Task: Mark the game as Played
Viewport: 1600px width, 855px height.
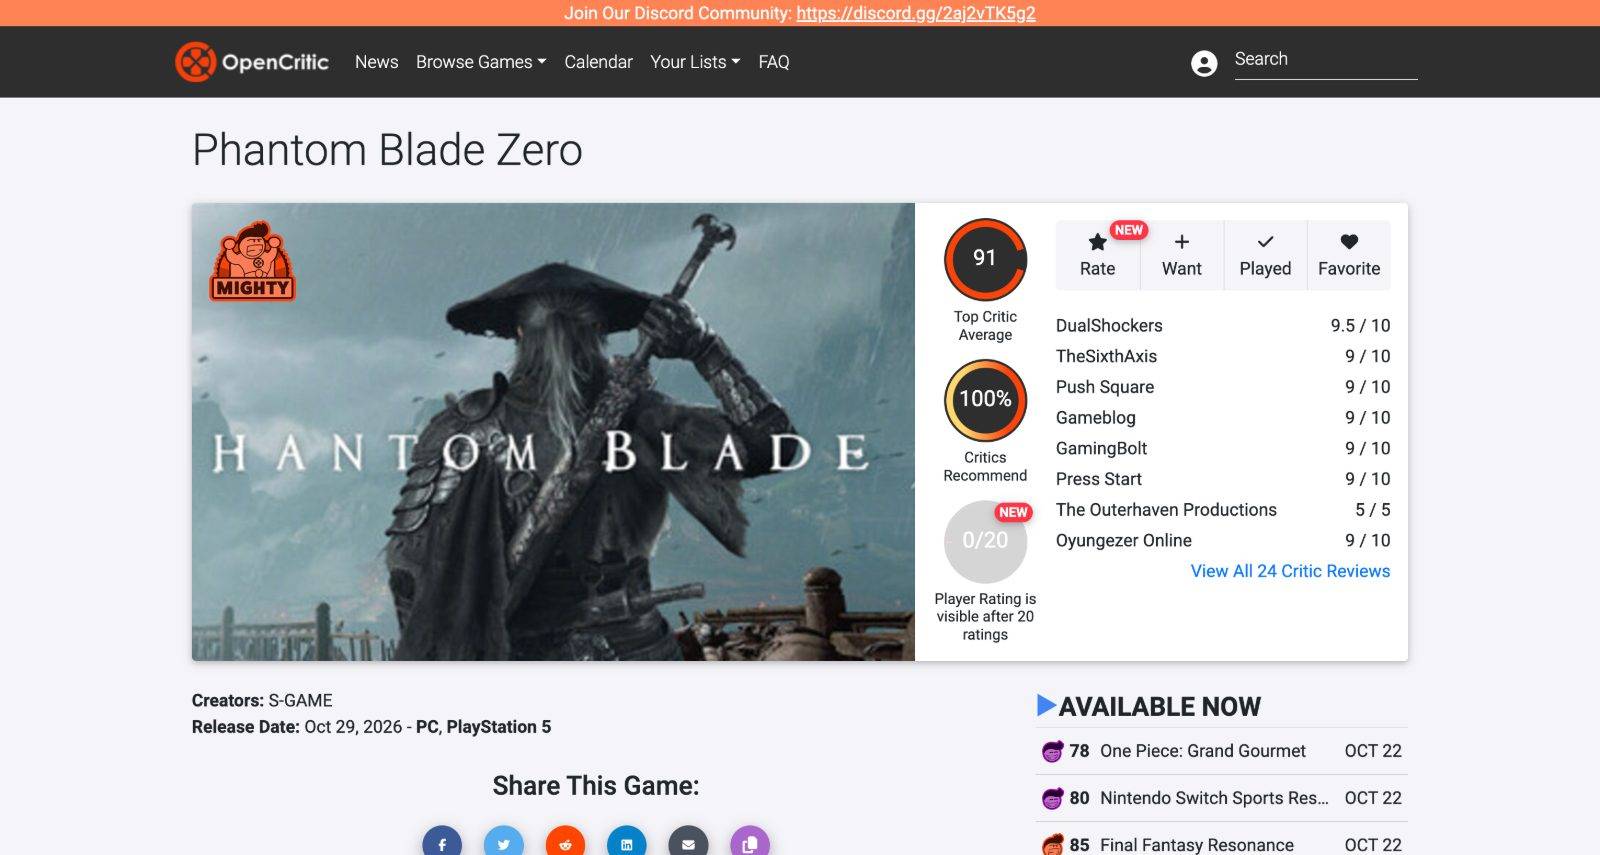Action: tap(1265, 255)
